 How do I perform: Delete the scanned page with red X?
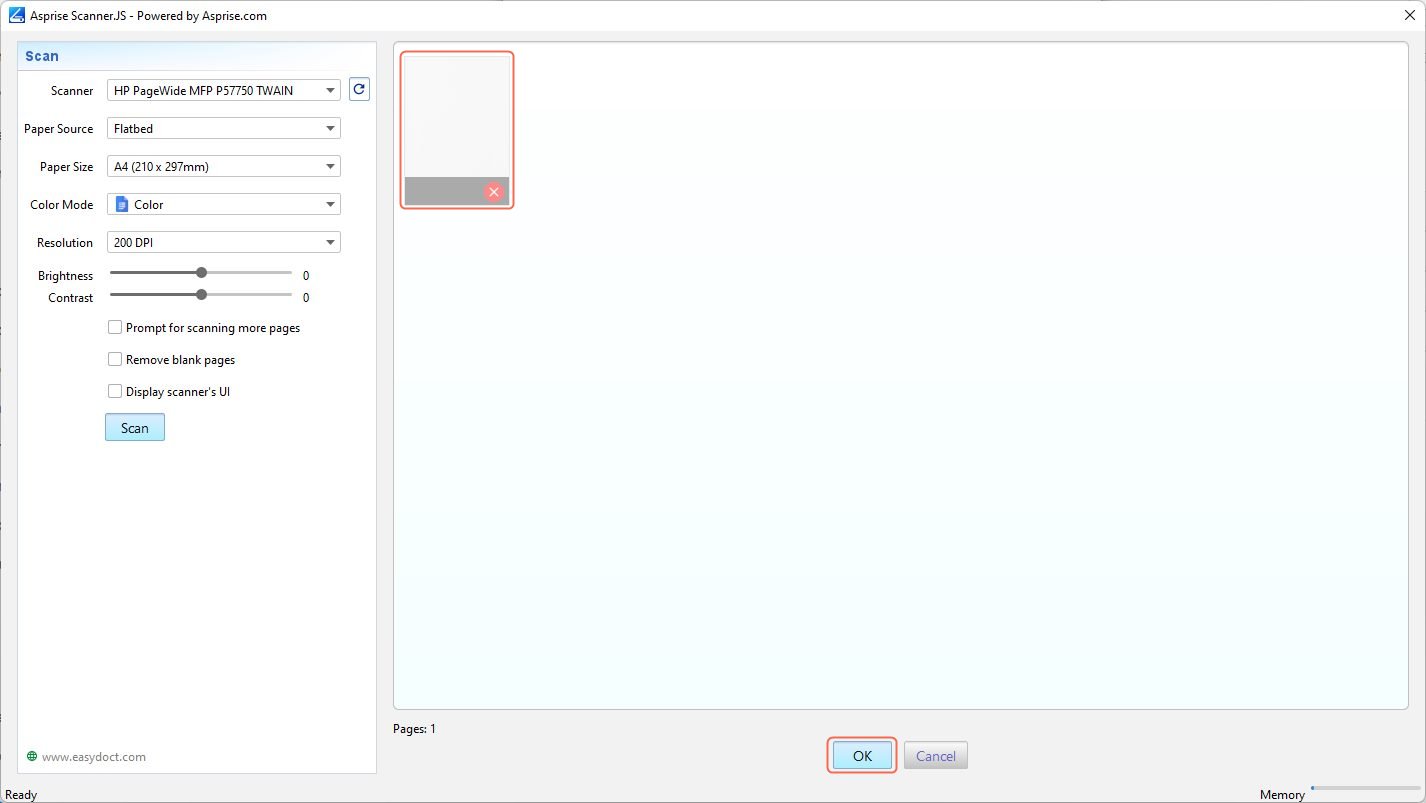[x=493, y=192]
